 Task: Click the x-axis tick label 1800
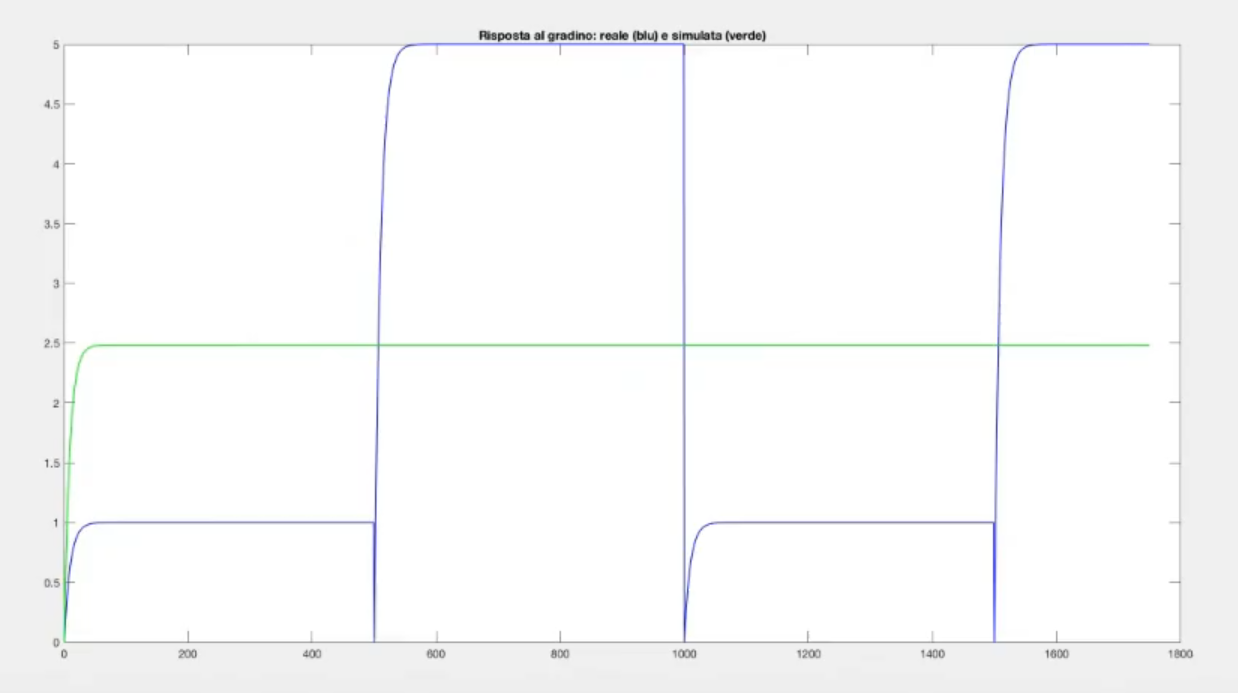click(x=1180, y=656)
